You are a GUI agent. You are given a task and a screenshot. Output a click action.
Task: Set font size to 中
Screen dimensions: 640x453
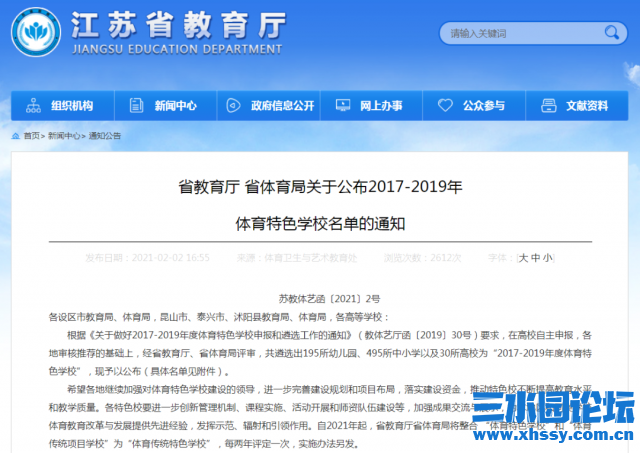coord(536,258)
